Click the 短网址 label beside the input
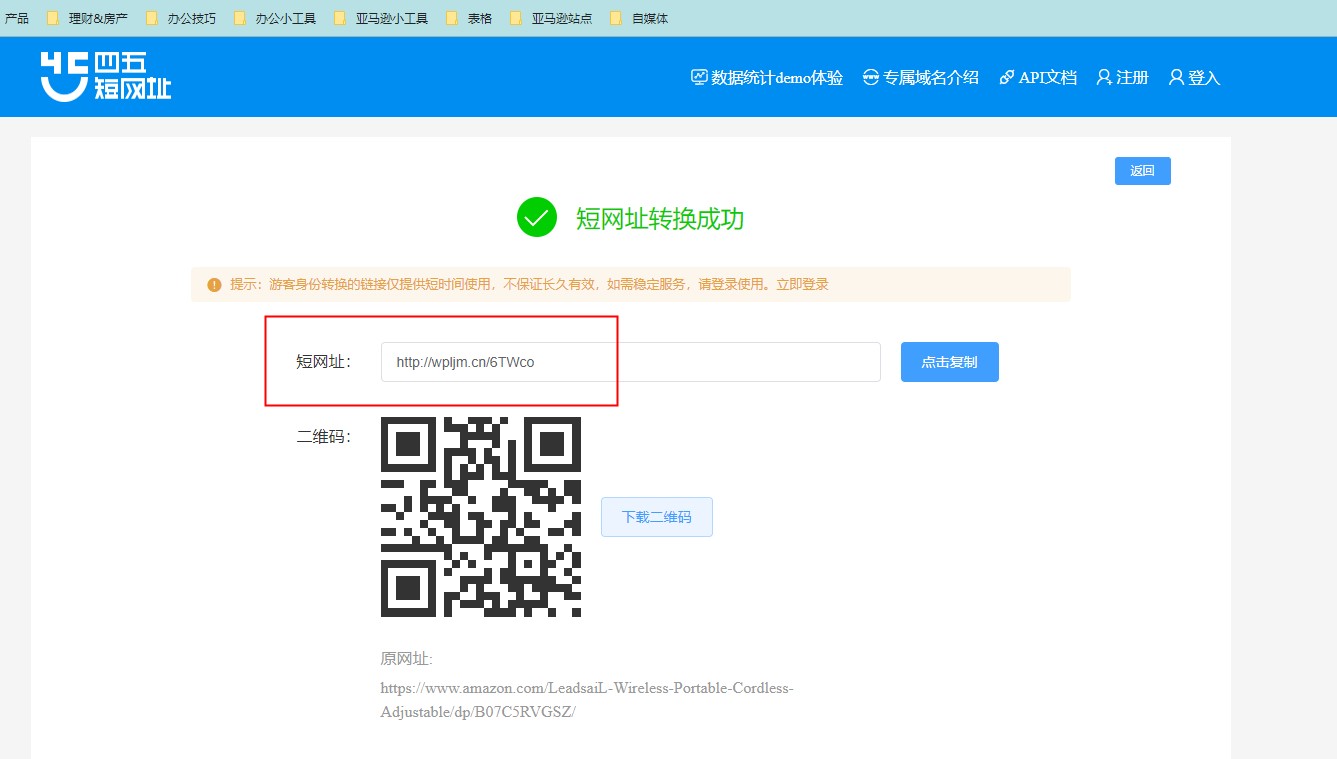The width and height of the screenshot is (1337, 759). pyautogui.click(x=324, y=362)
